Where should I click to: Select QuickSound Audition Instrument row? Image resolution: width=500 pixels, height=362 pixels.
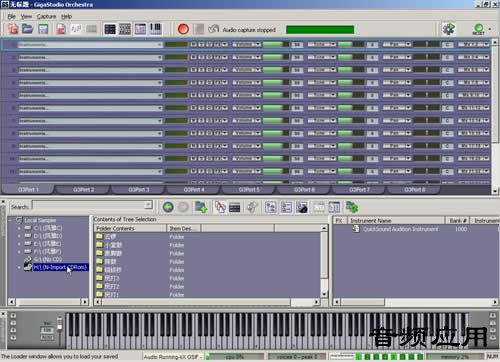pos(401,229)
